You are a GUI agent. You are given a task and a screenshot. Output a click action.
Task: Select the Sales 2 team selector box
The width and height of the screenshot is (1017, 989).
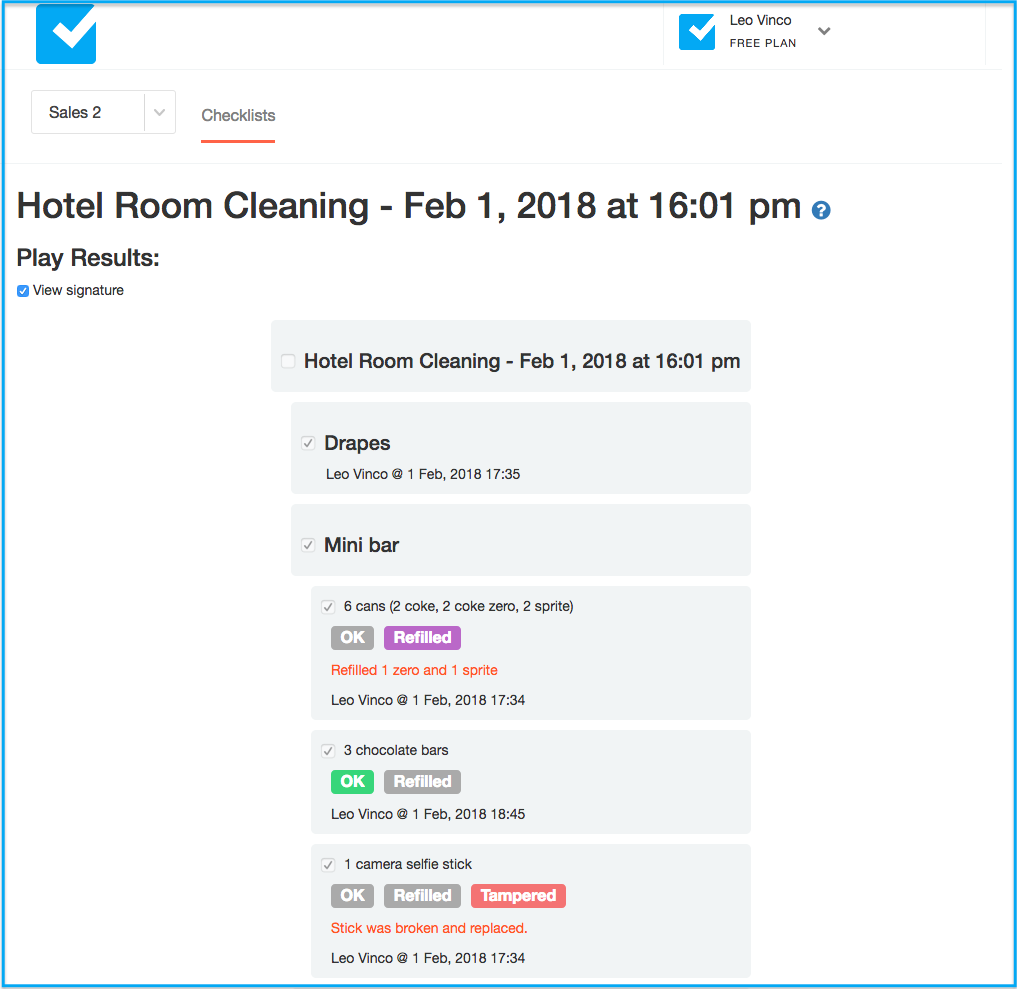tap(103, 112)
